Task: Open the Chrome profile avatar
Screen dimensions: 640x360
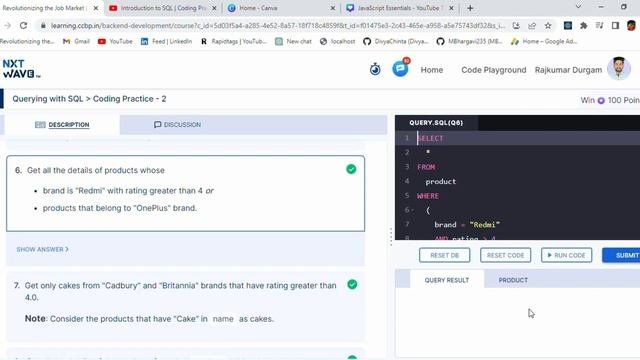Action: click(631, 25)
